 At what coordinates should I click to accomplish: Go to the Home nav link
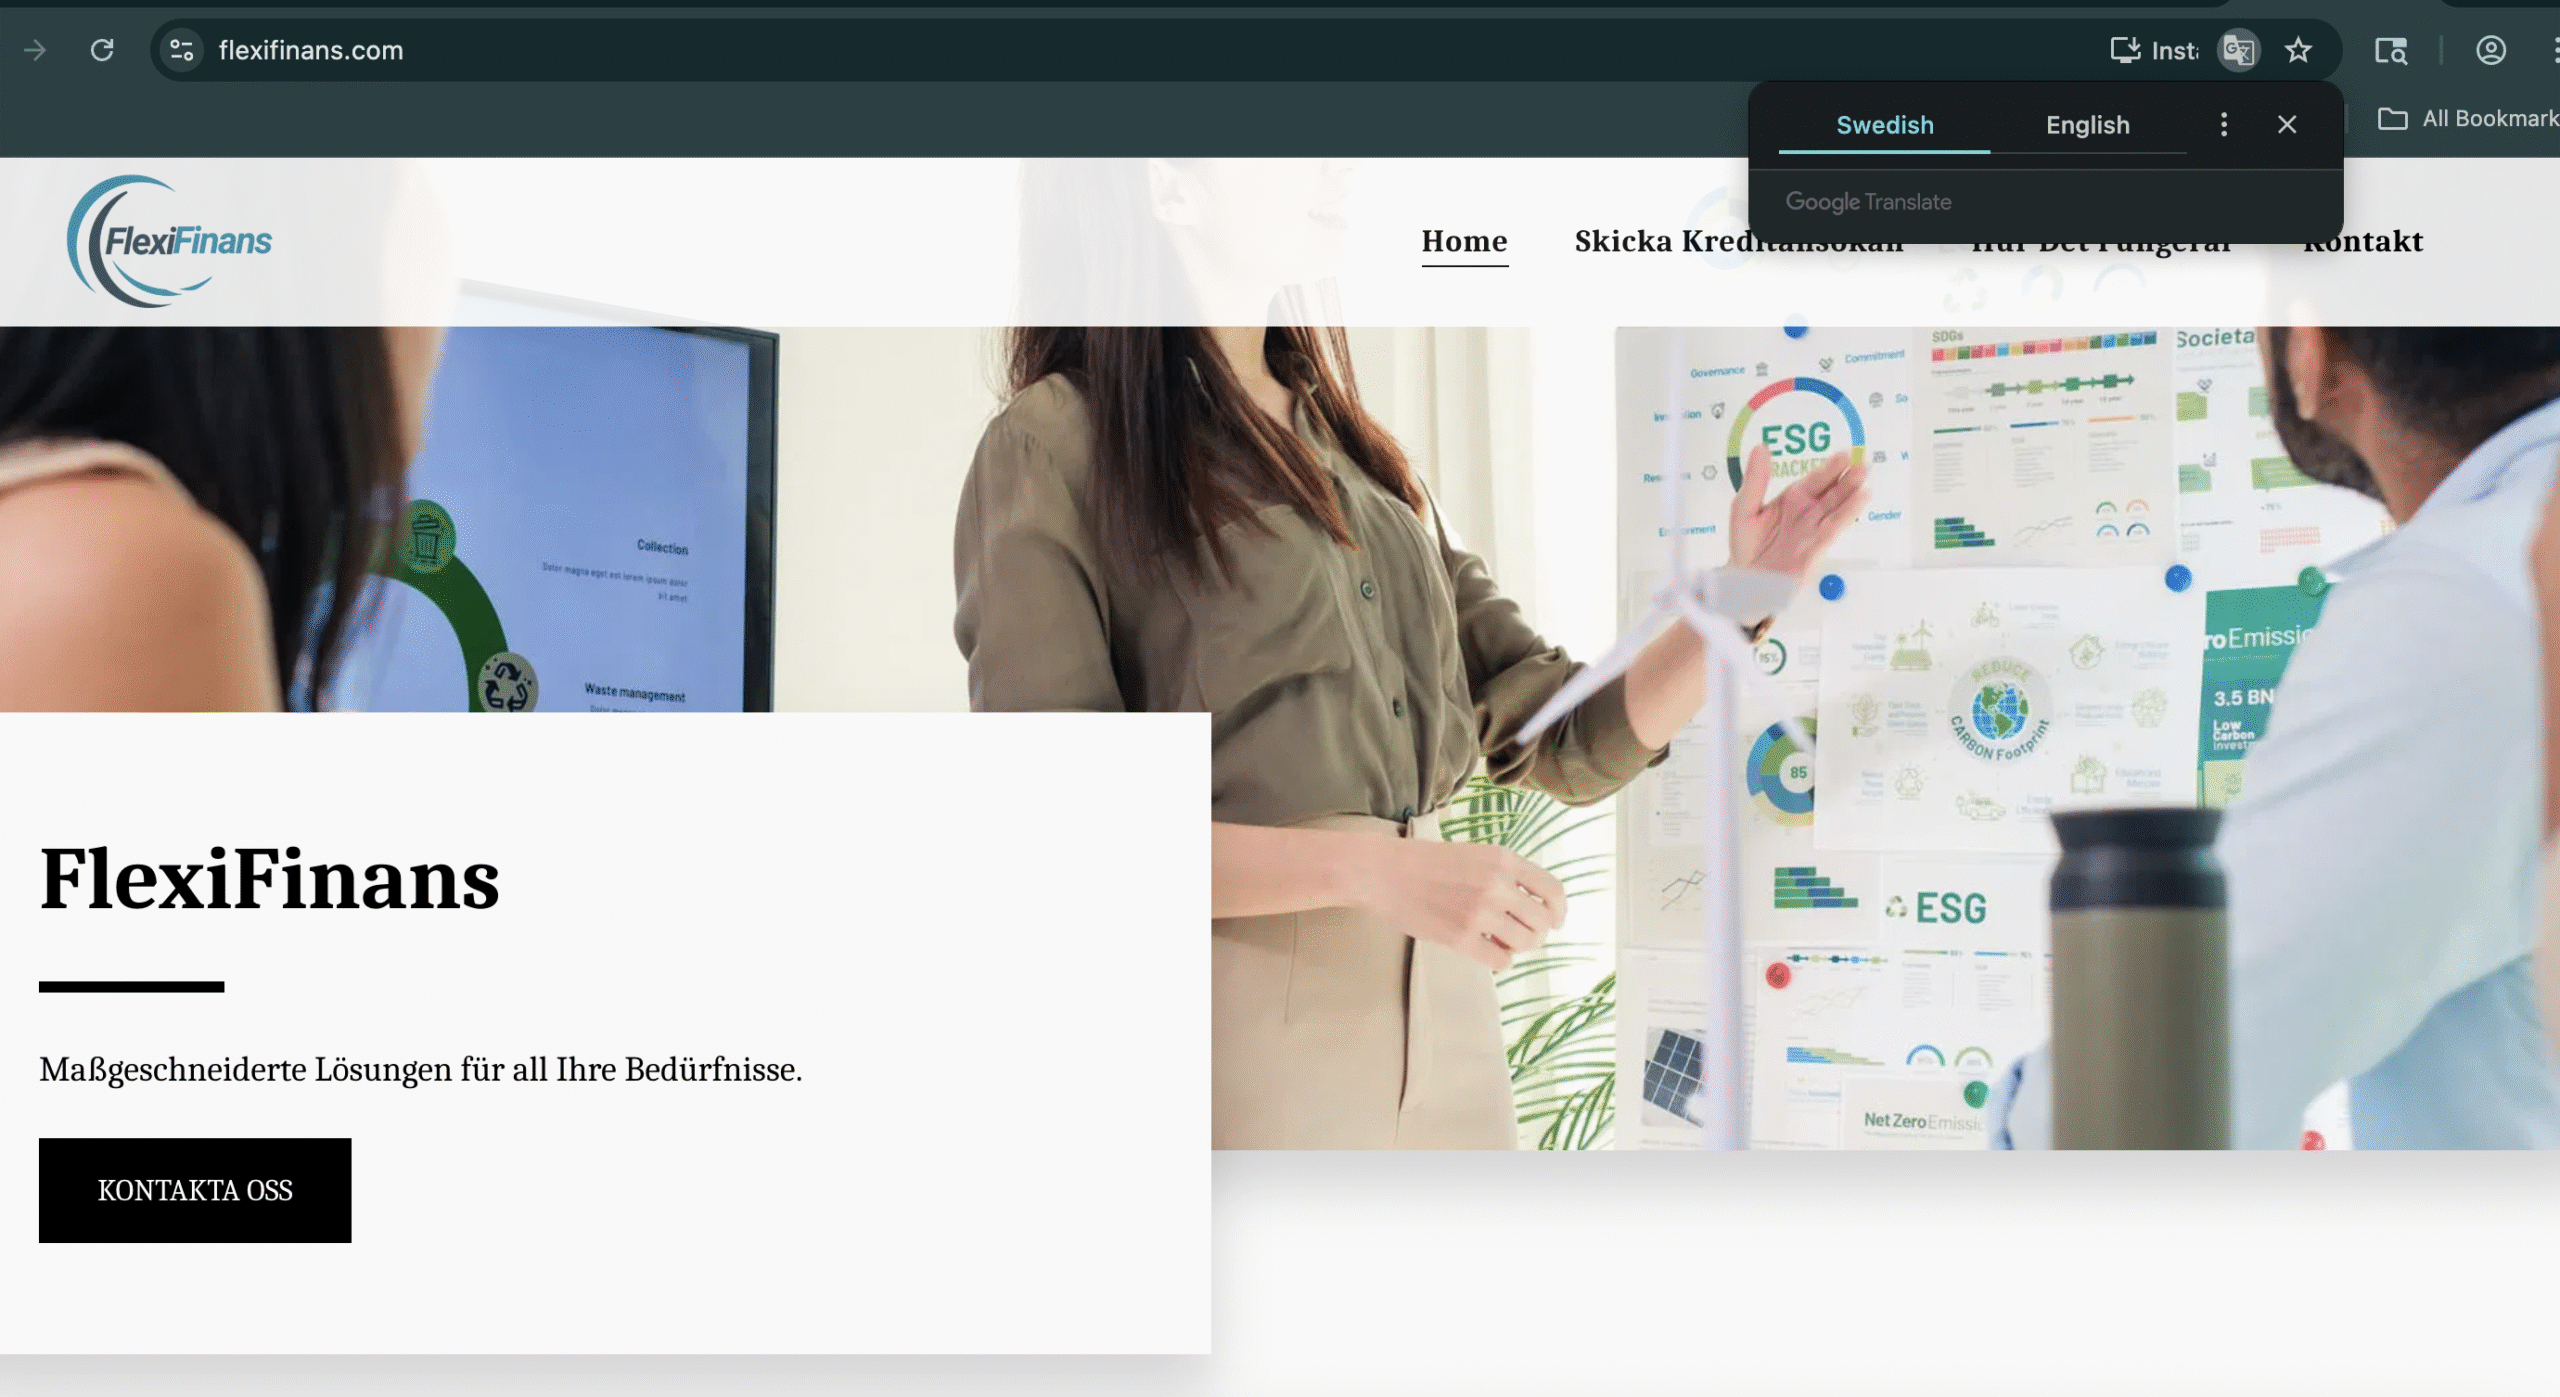(1464, 241)
